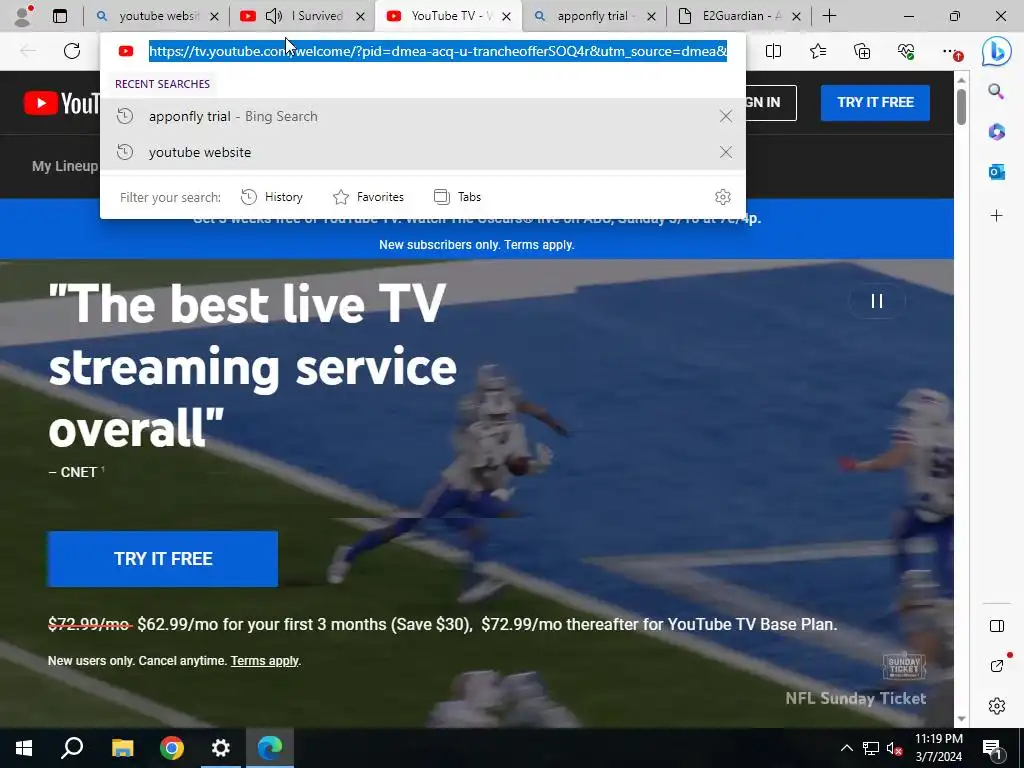Add a sidebar app with plus
Screen dimensions: 1024x768
[x=996, y=216]
